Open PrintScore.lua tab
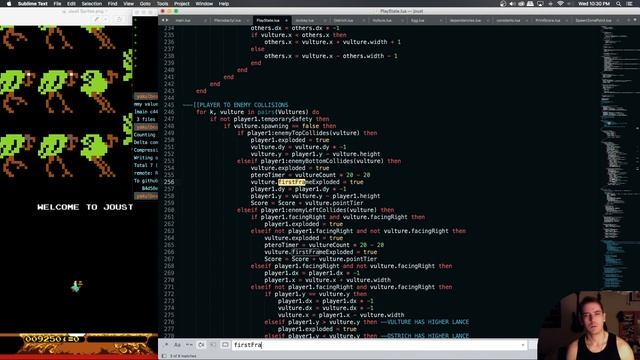This screenshot has height=360, width=640. [x=548, y=20]
